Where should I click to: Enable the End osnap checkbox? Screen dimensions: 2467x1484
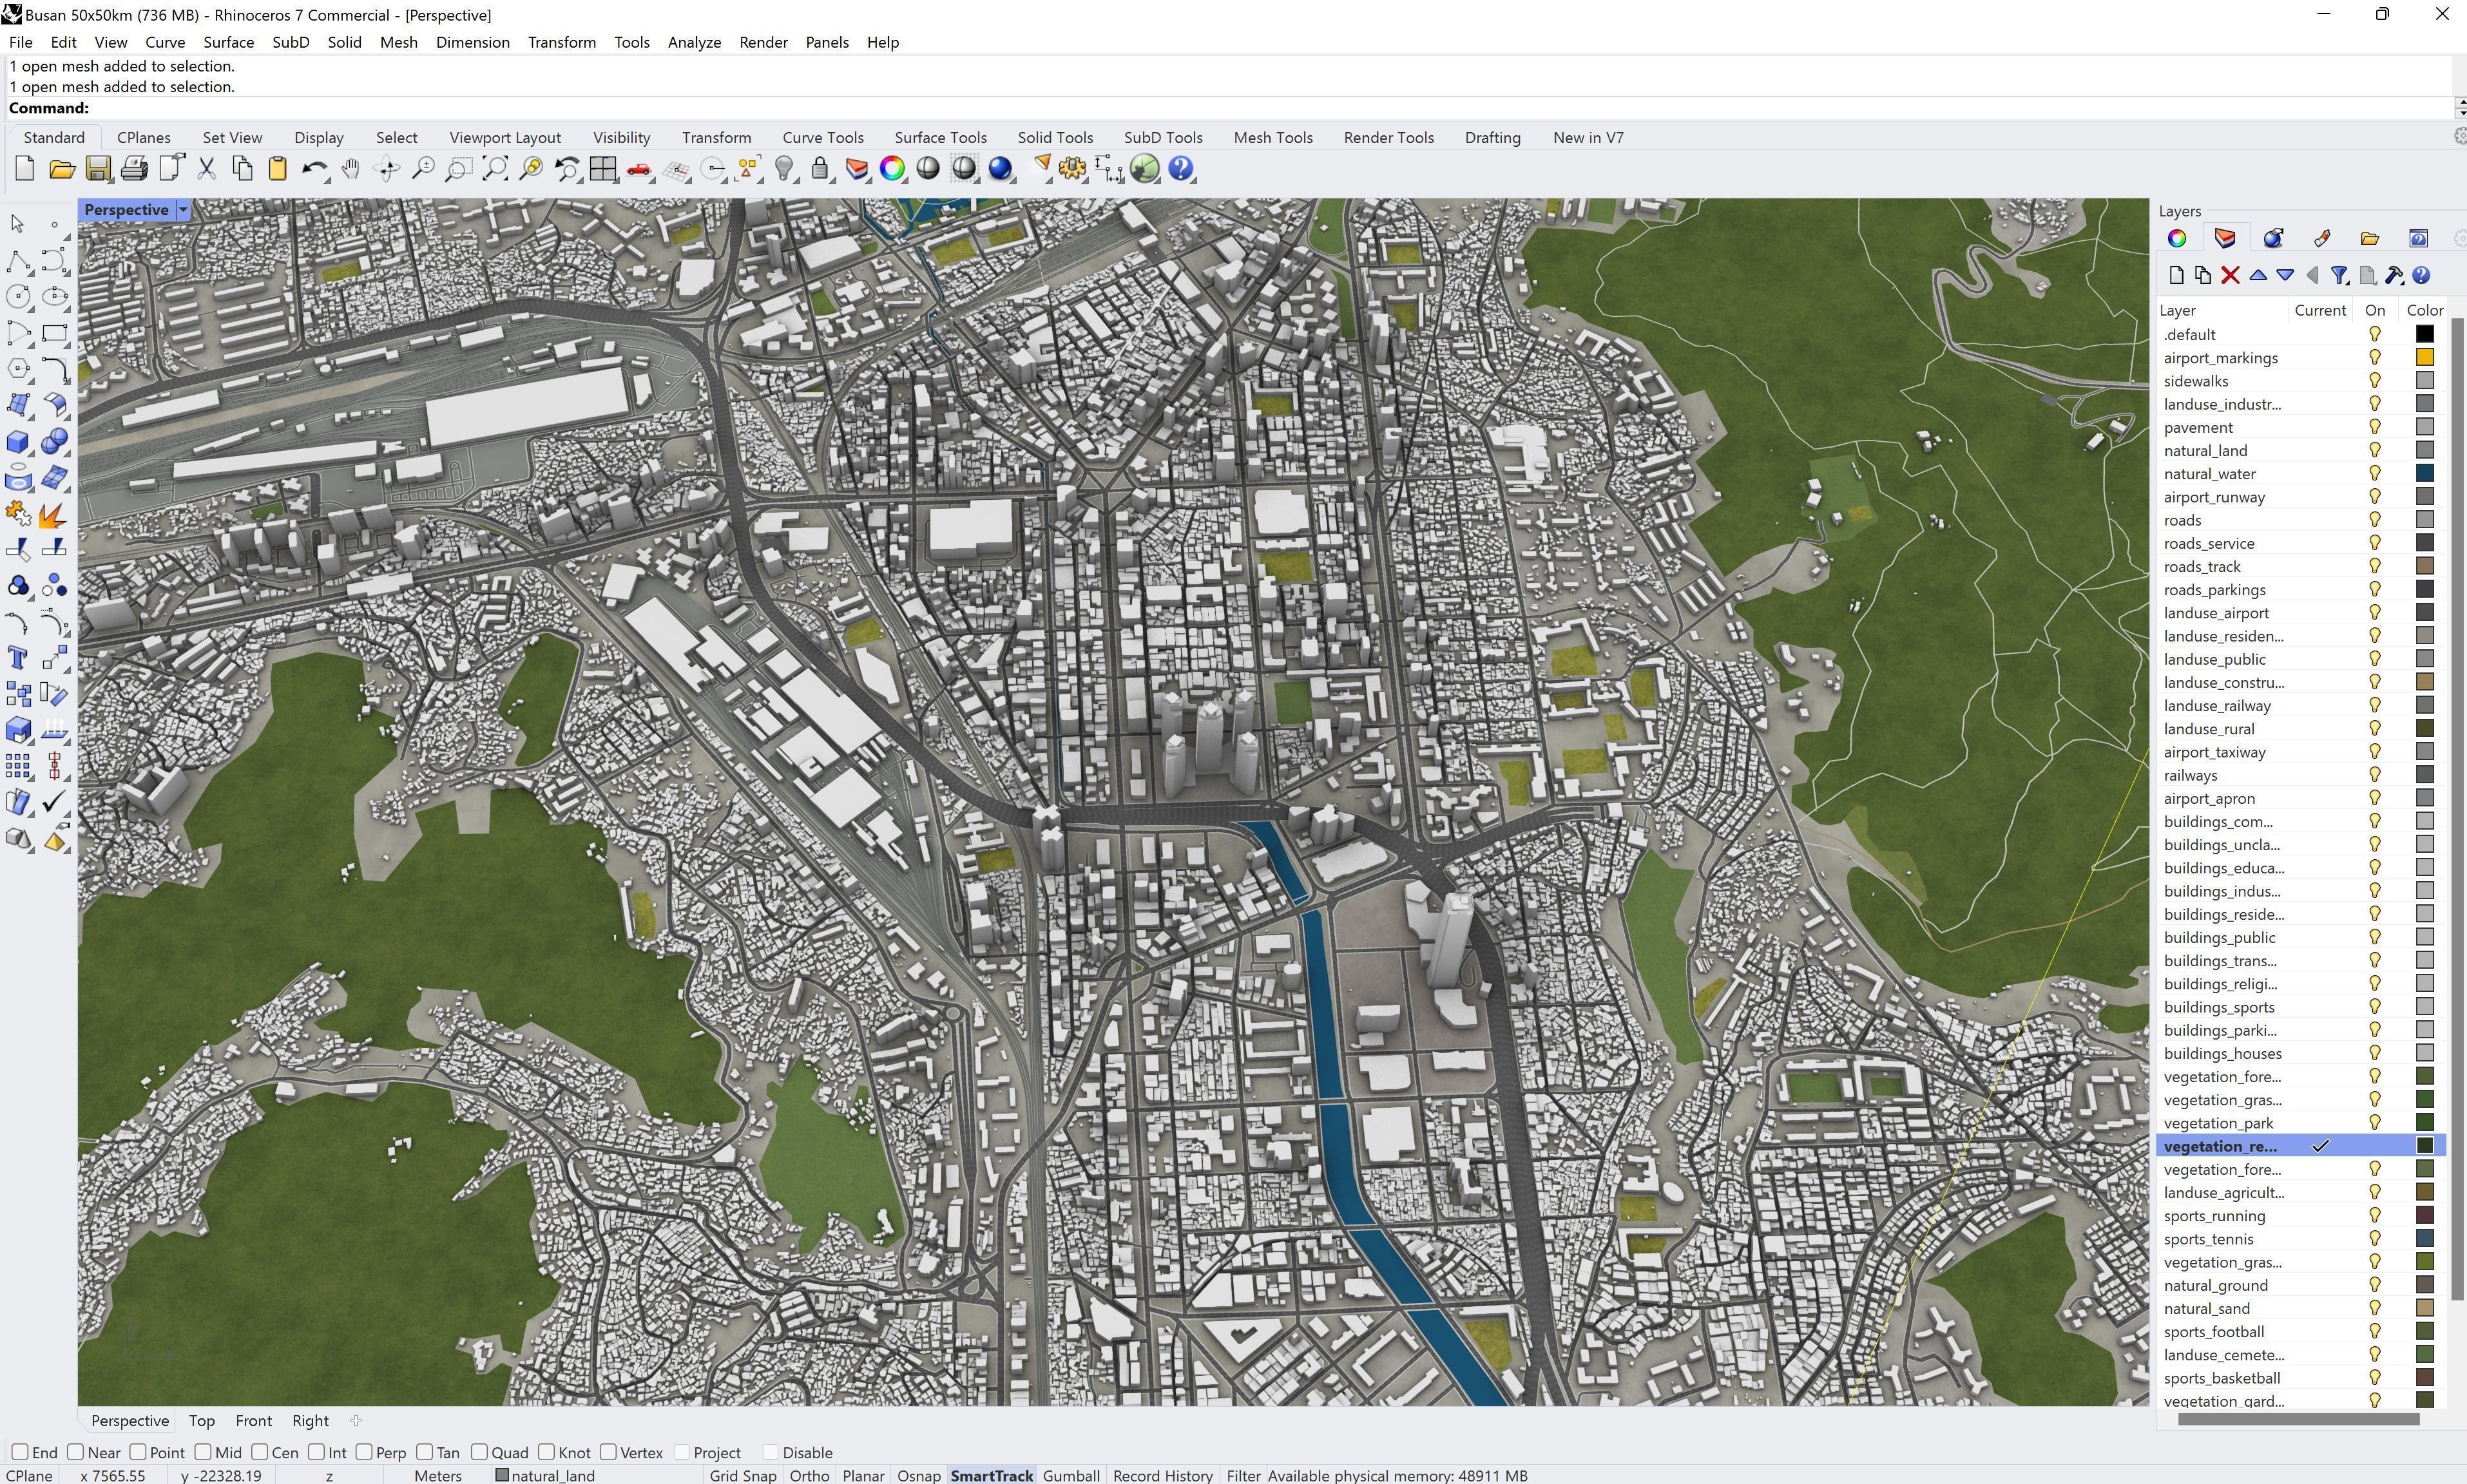click(x=20, y=1452)
